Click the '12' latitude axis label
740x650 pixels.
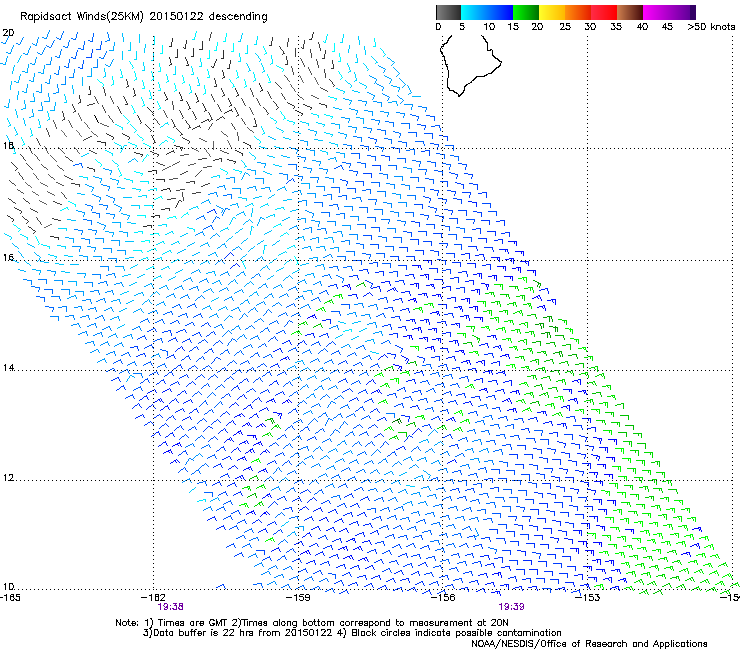click(x=8, y=478)
